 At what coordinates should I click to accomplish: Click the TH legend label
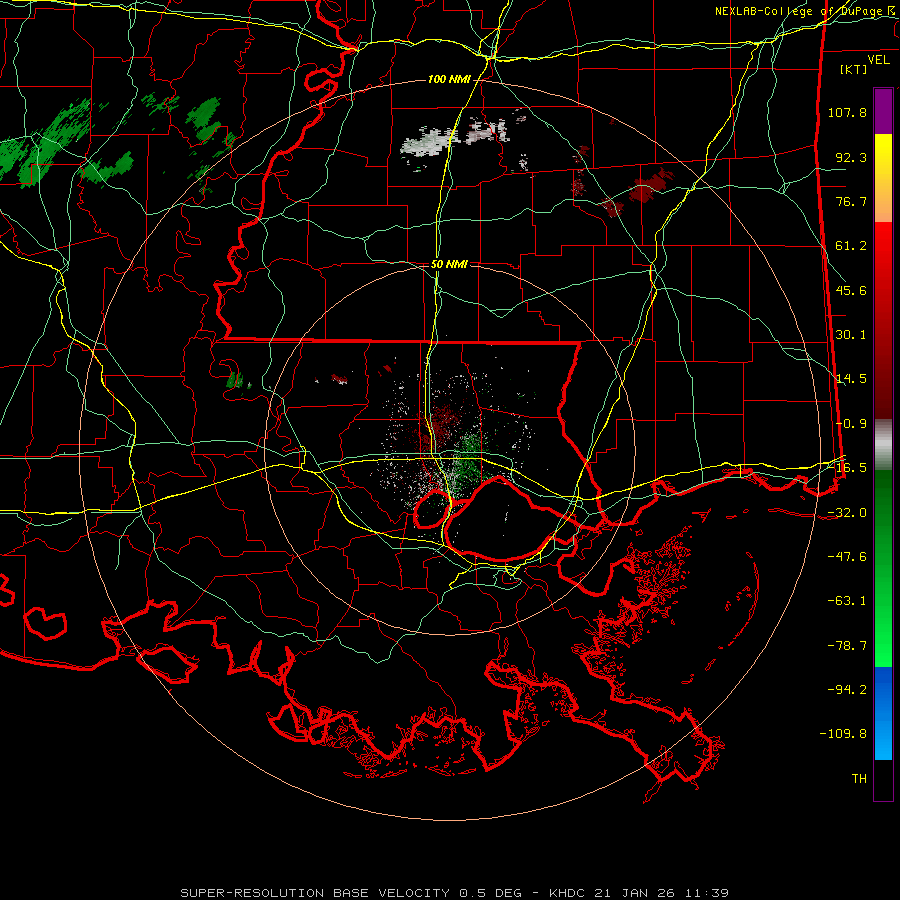pyautogui.click(x=859, y=779)
